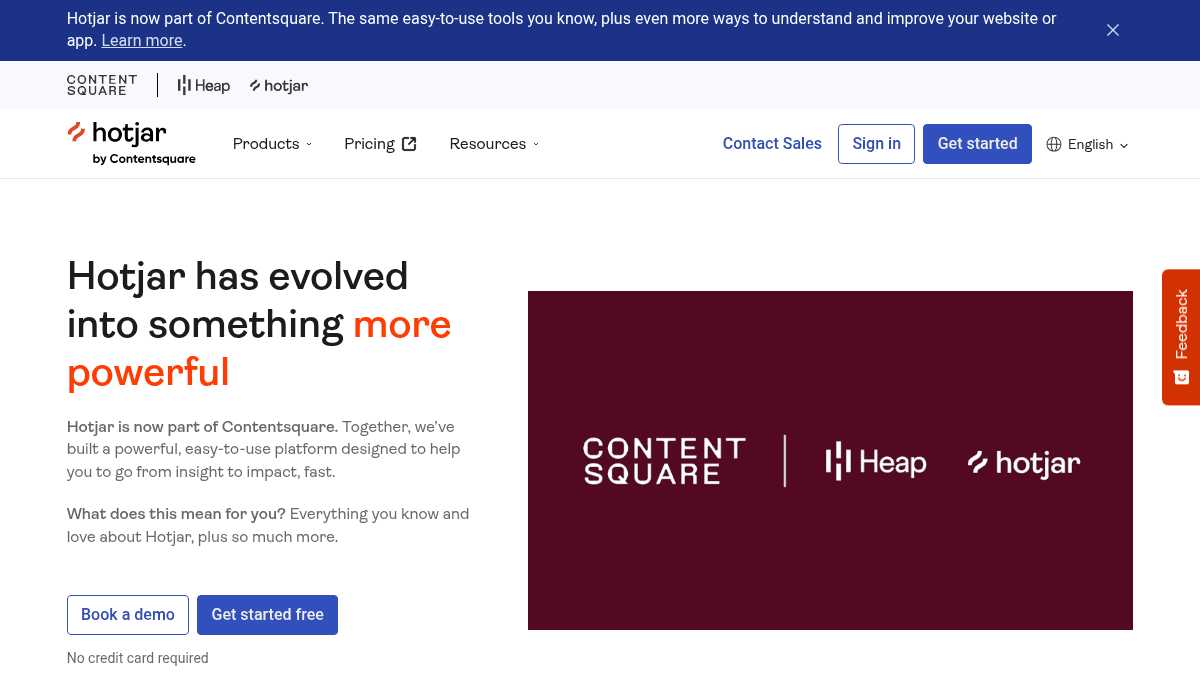Click 'What does this mean for you?' text
This screenshot has width=1200, height=675.
point(176,514)
